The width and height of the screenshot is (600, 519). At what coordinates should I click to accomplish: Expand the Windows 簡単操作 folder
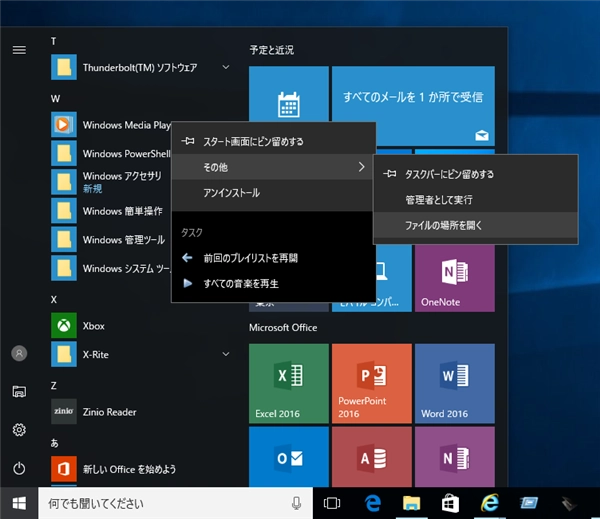coord(111,211)
